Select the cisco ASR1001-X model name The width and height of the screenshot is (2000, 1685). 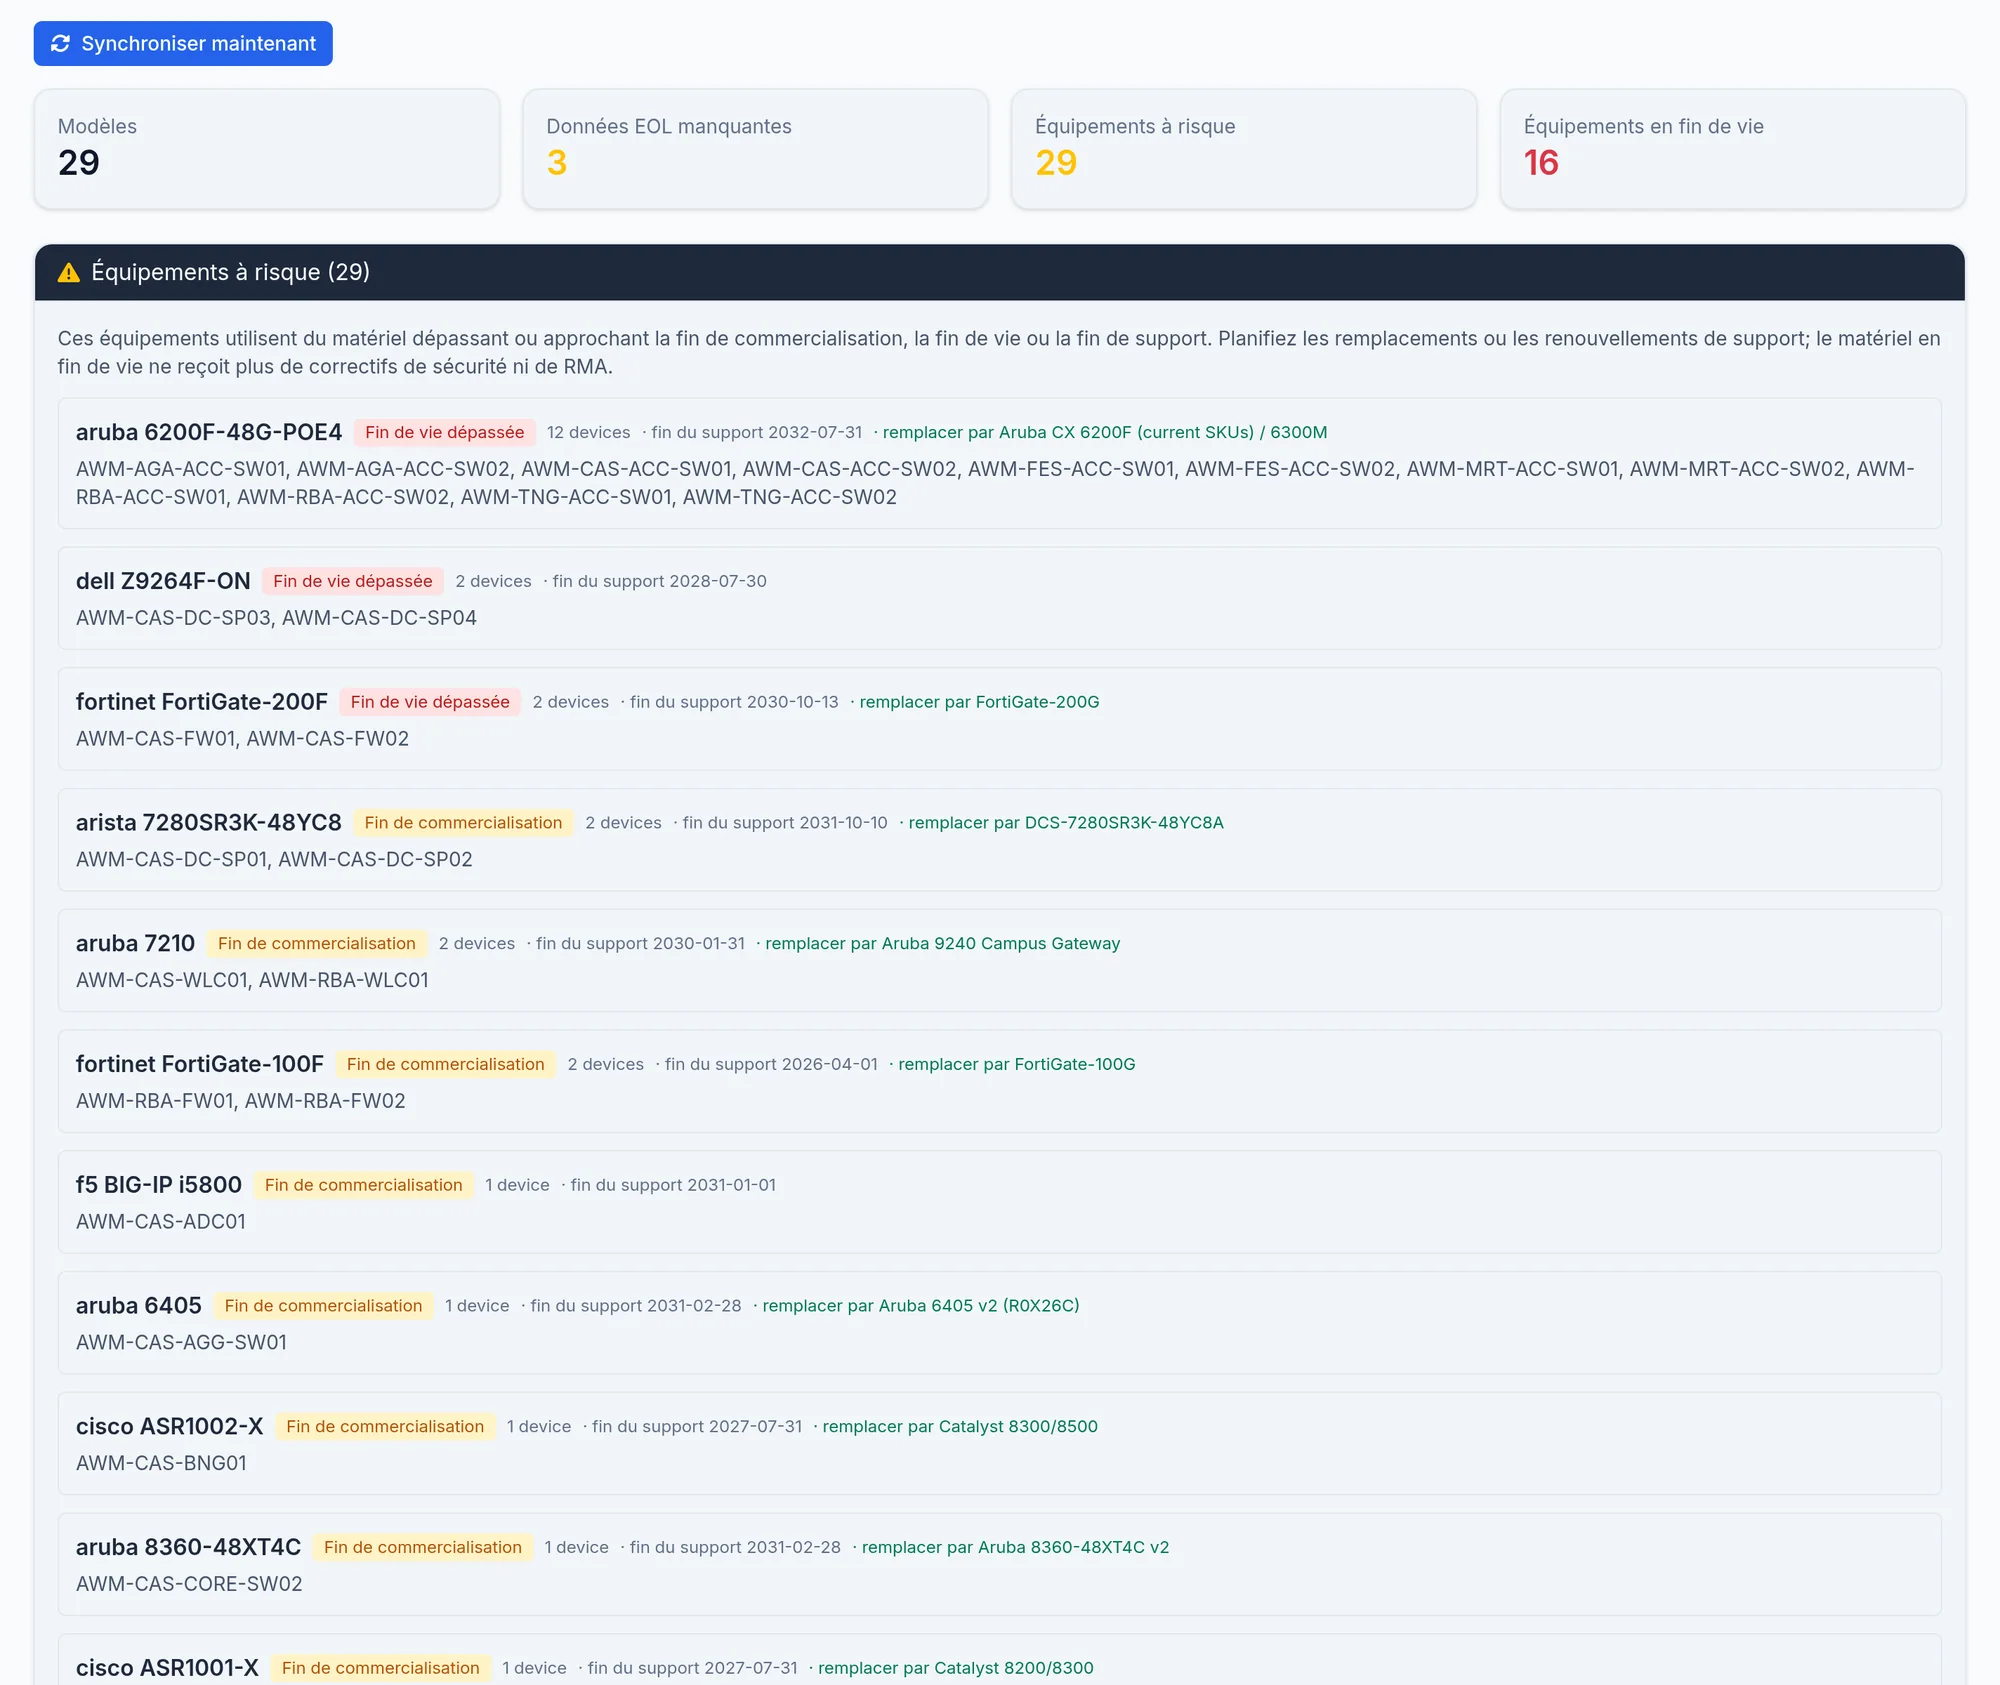pos(168,1669)
